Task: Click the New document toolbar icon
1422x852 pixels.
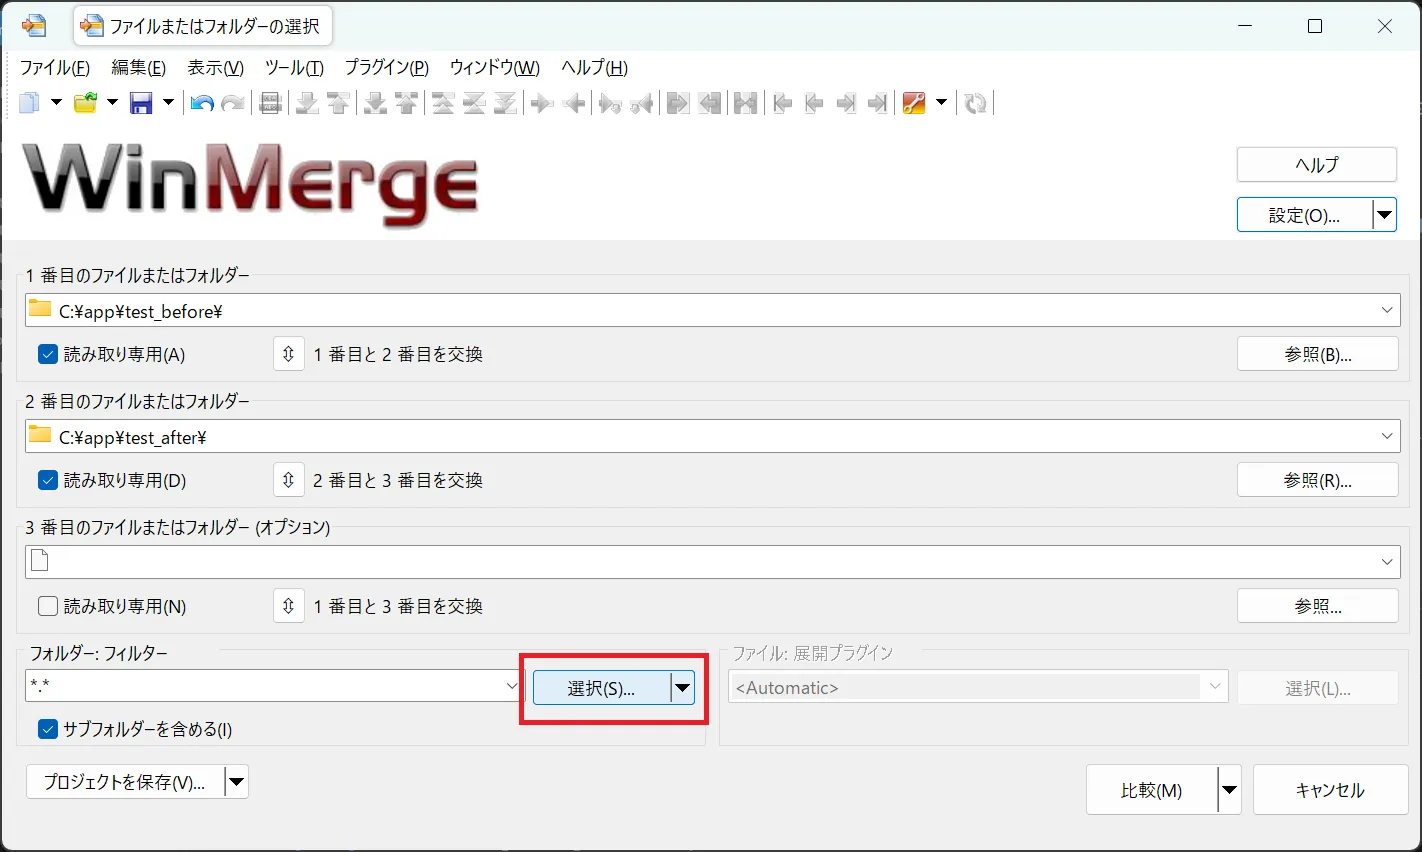Action: pyautogui.click(x=30, y=103)
